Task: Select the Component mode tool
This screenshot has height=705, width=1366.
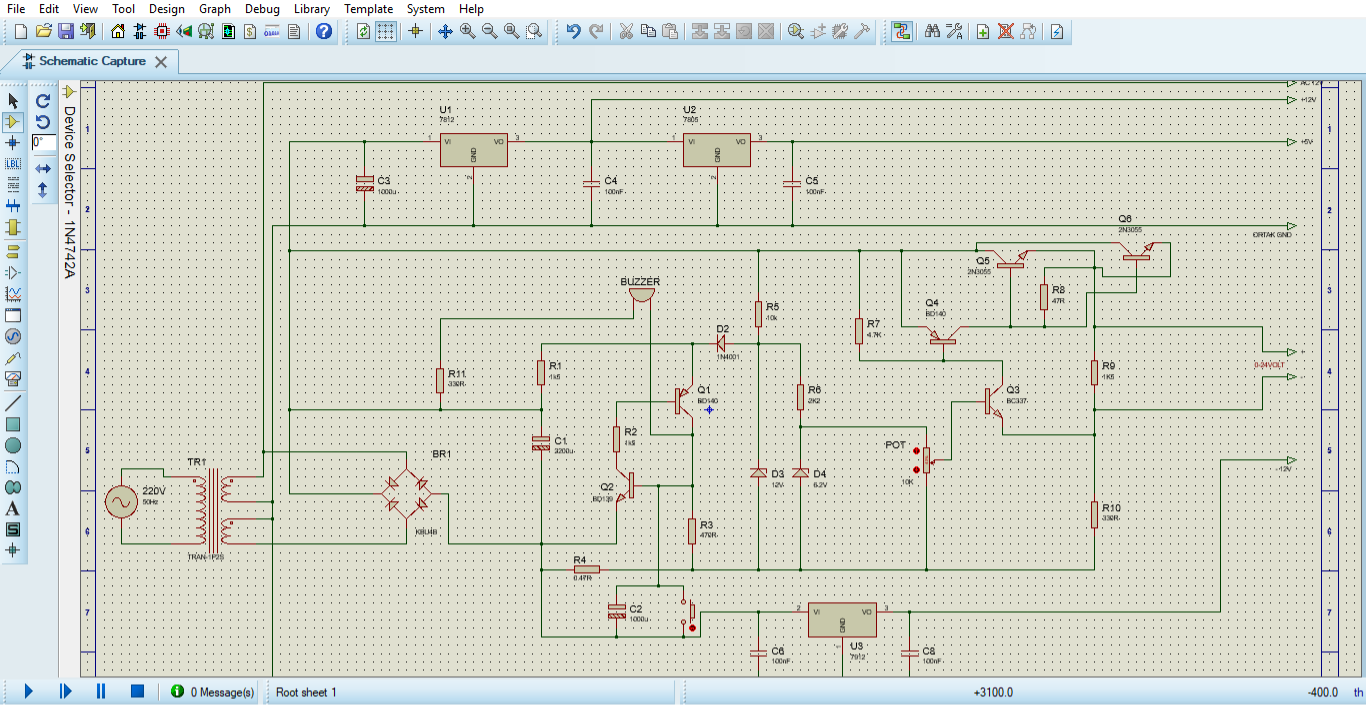Action: 13,122
